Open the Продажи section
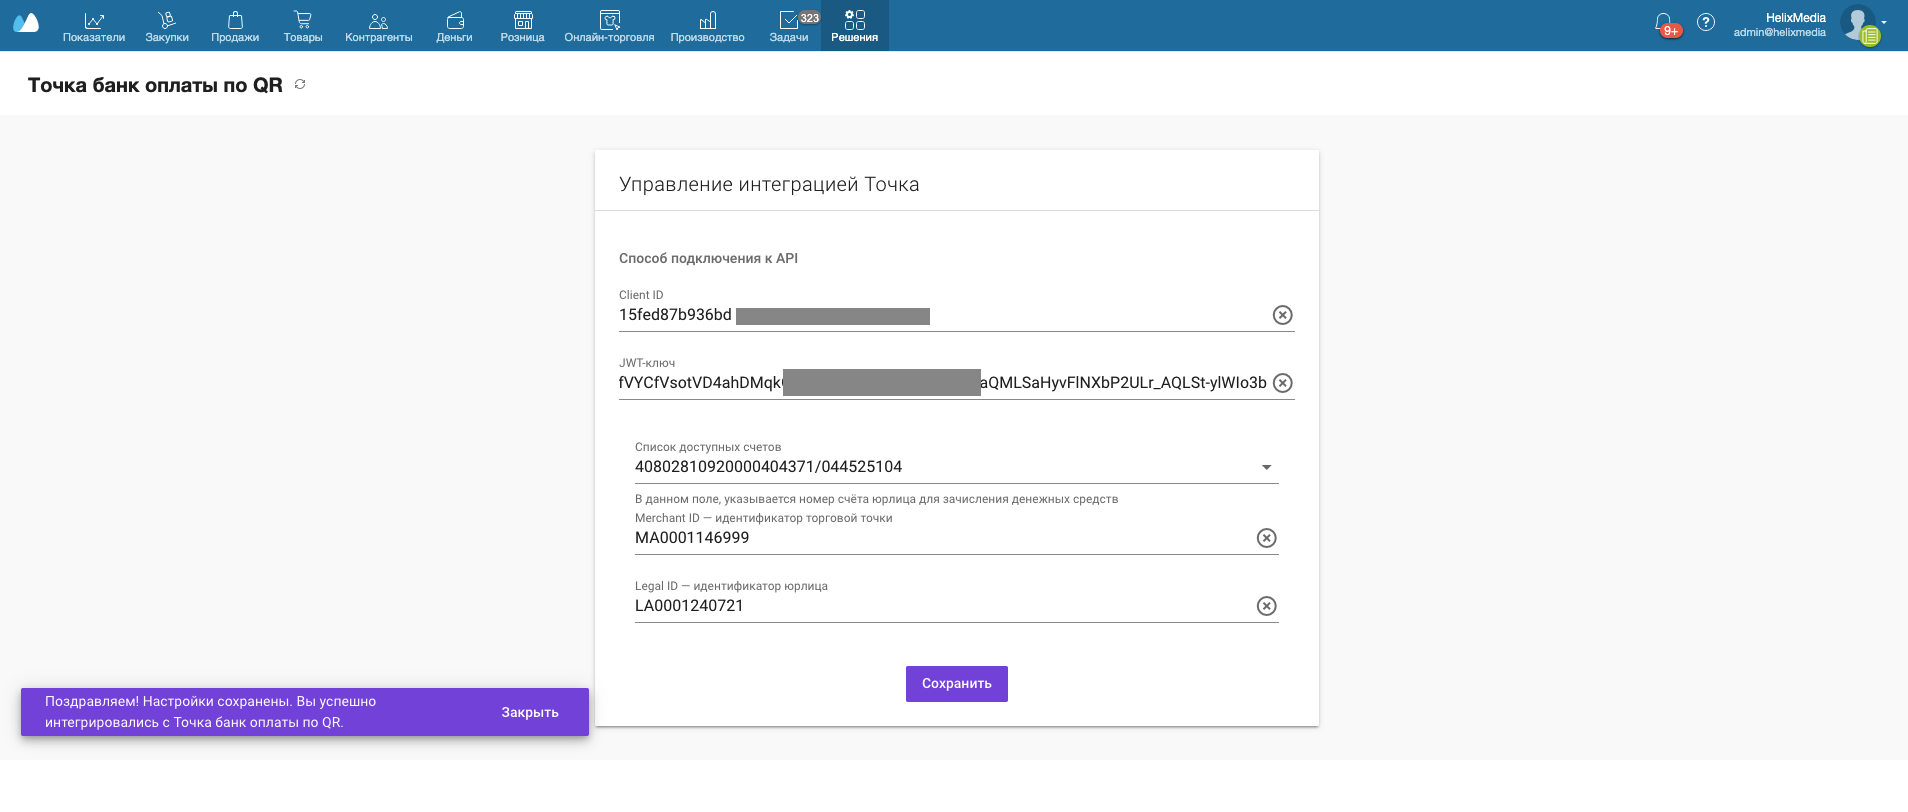The width and height of the screenshot is (1908, 812). point(235,26)
